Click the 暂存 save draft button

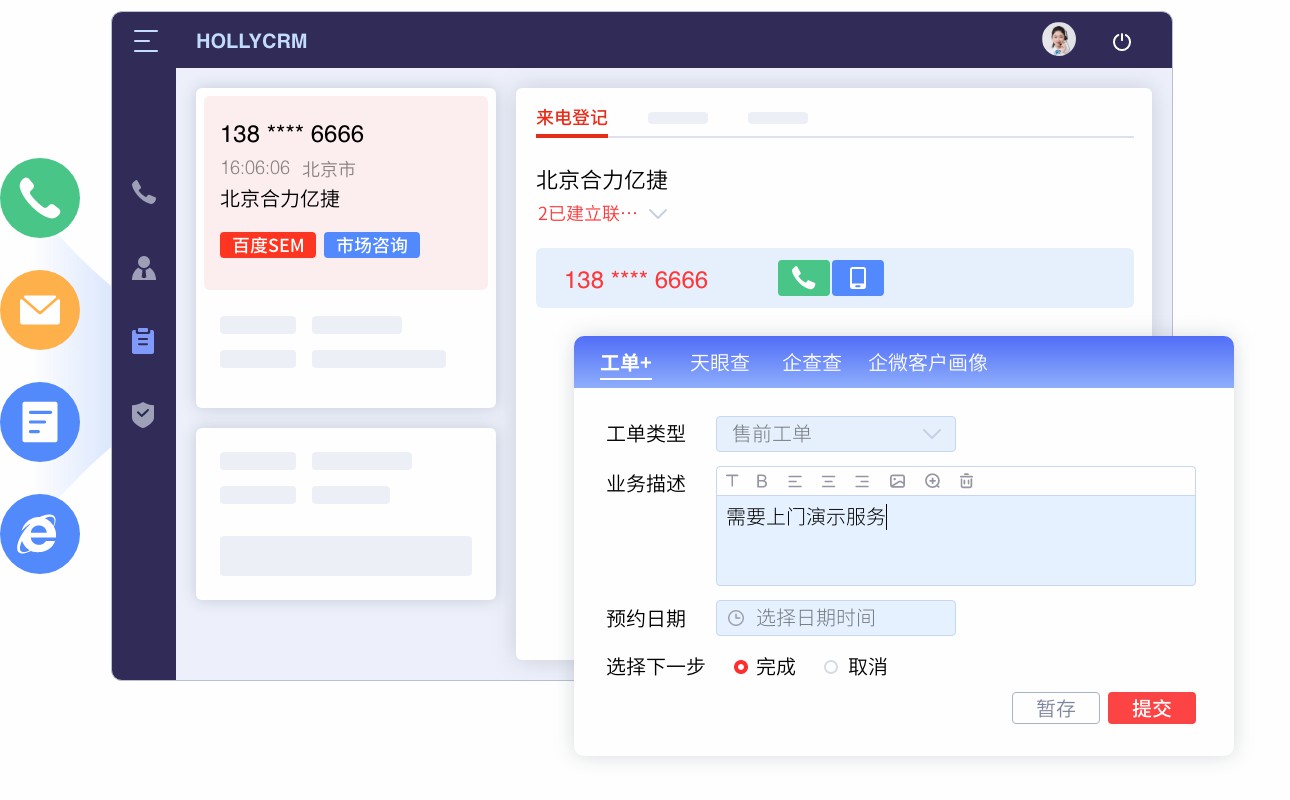[x=1055, y=708]
